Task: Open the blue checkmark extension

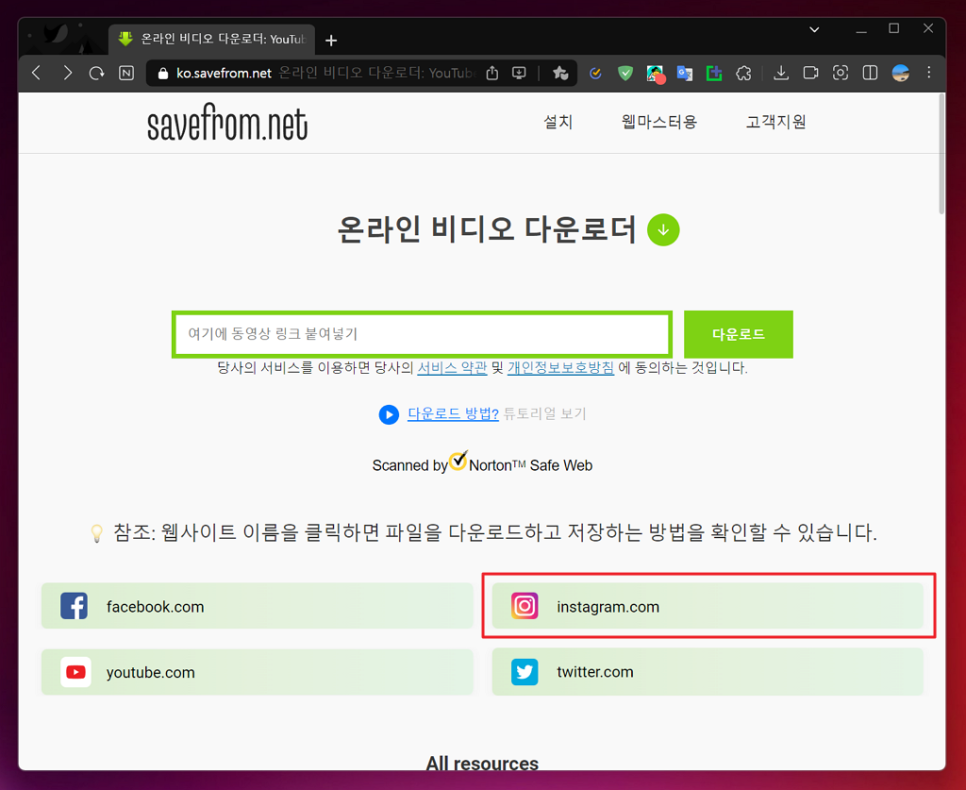Action: (x=595, y=73)
